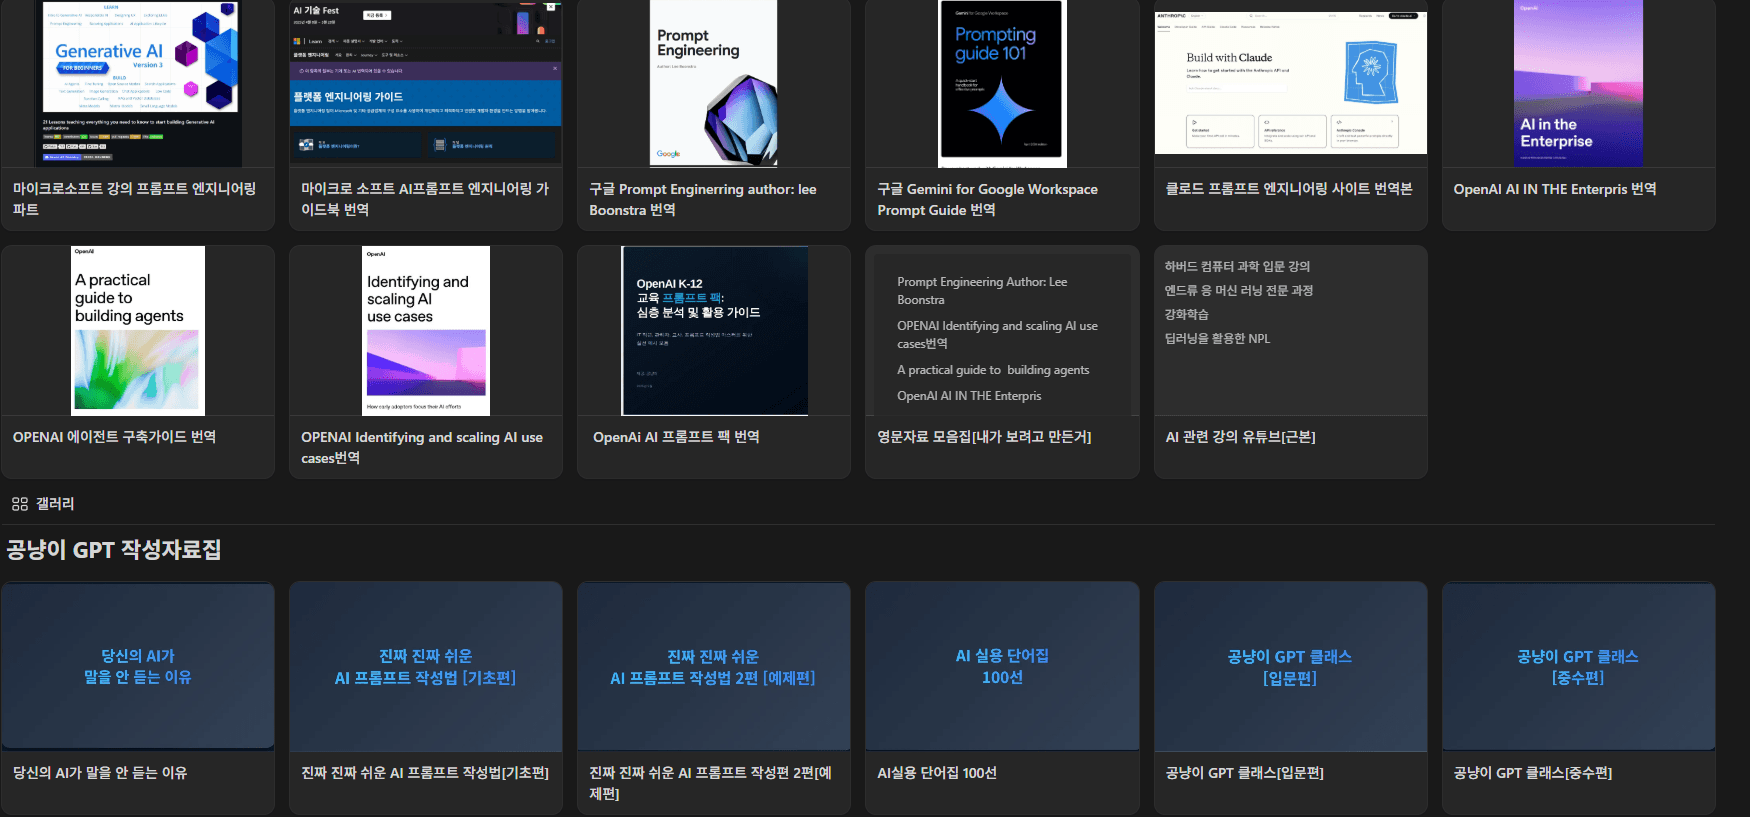Screen dimensions: 1750x817
Task: Open A practical guide to building agents cover
Action: [x=138, y=330]
